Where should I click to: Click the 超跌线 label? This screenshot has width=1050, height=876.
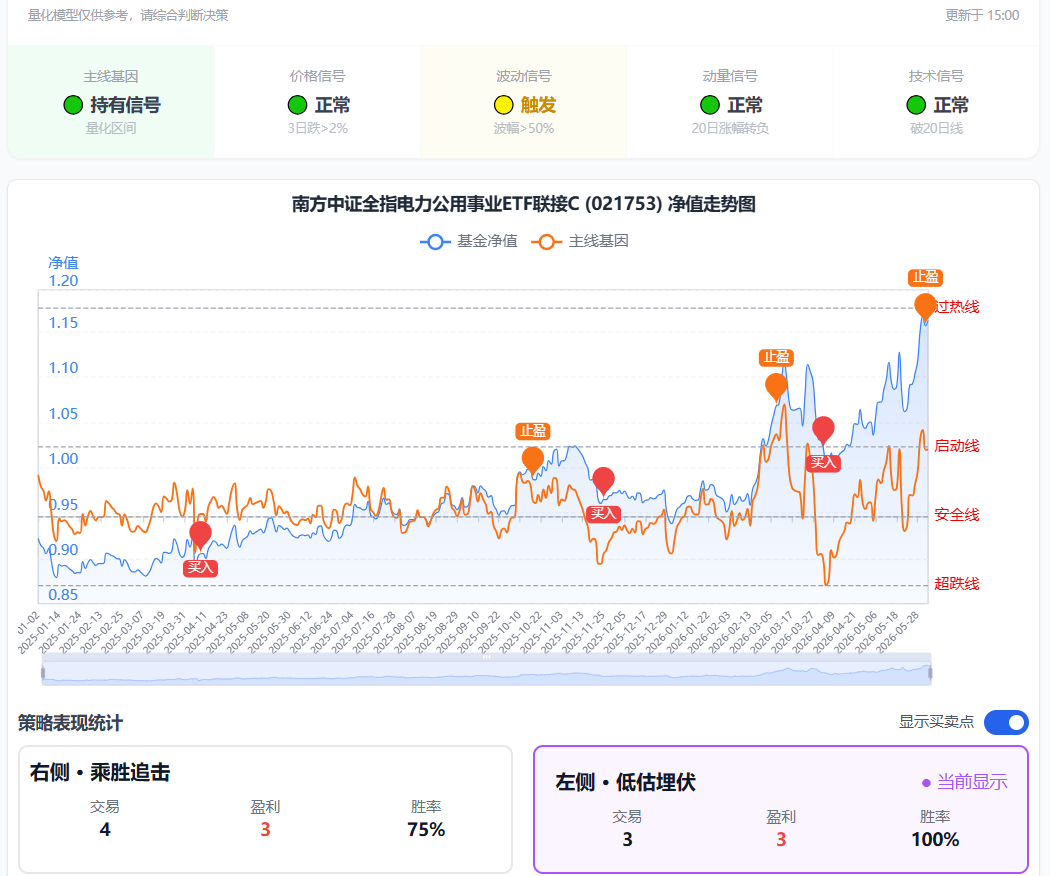pyautogui.click(x=957, y=584)
